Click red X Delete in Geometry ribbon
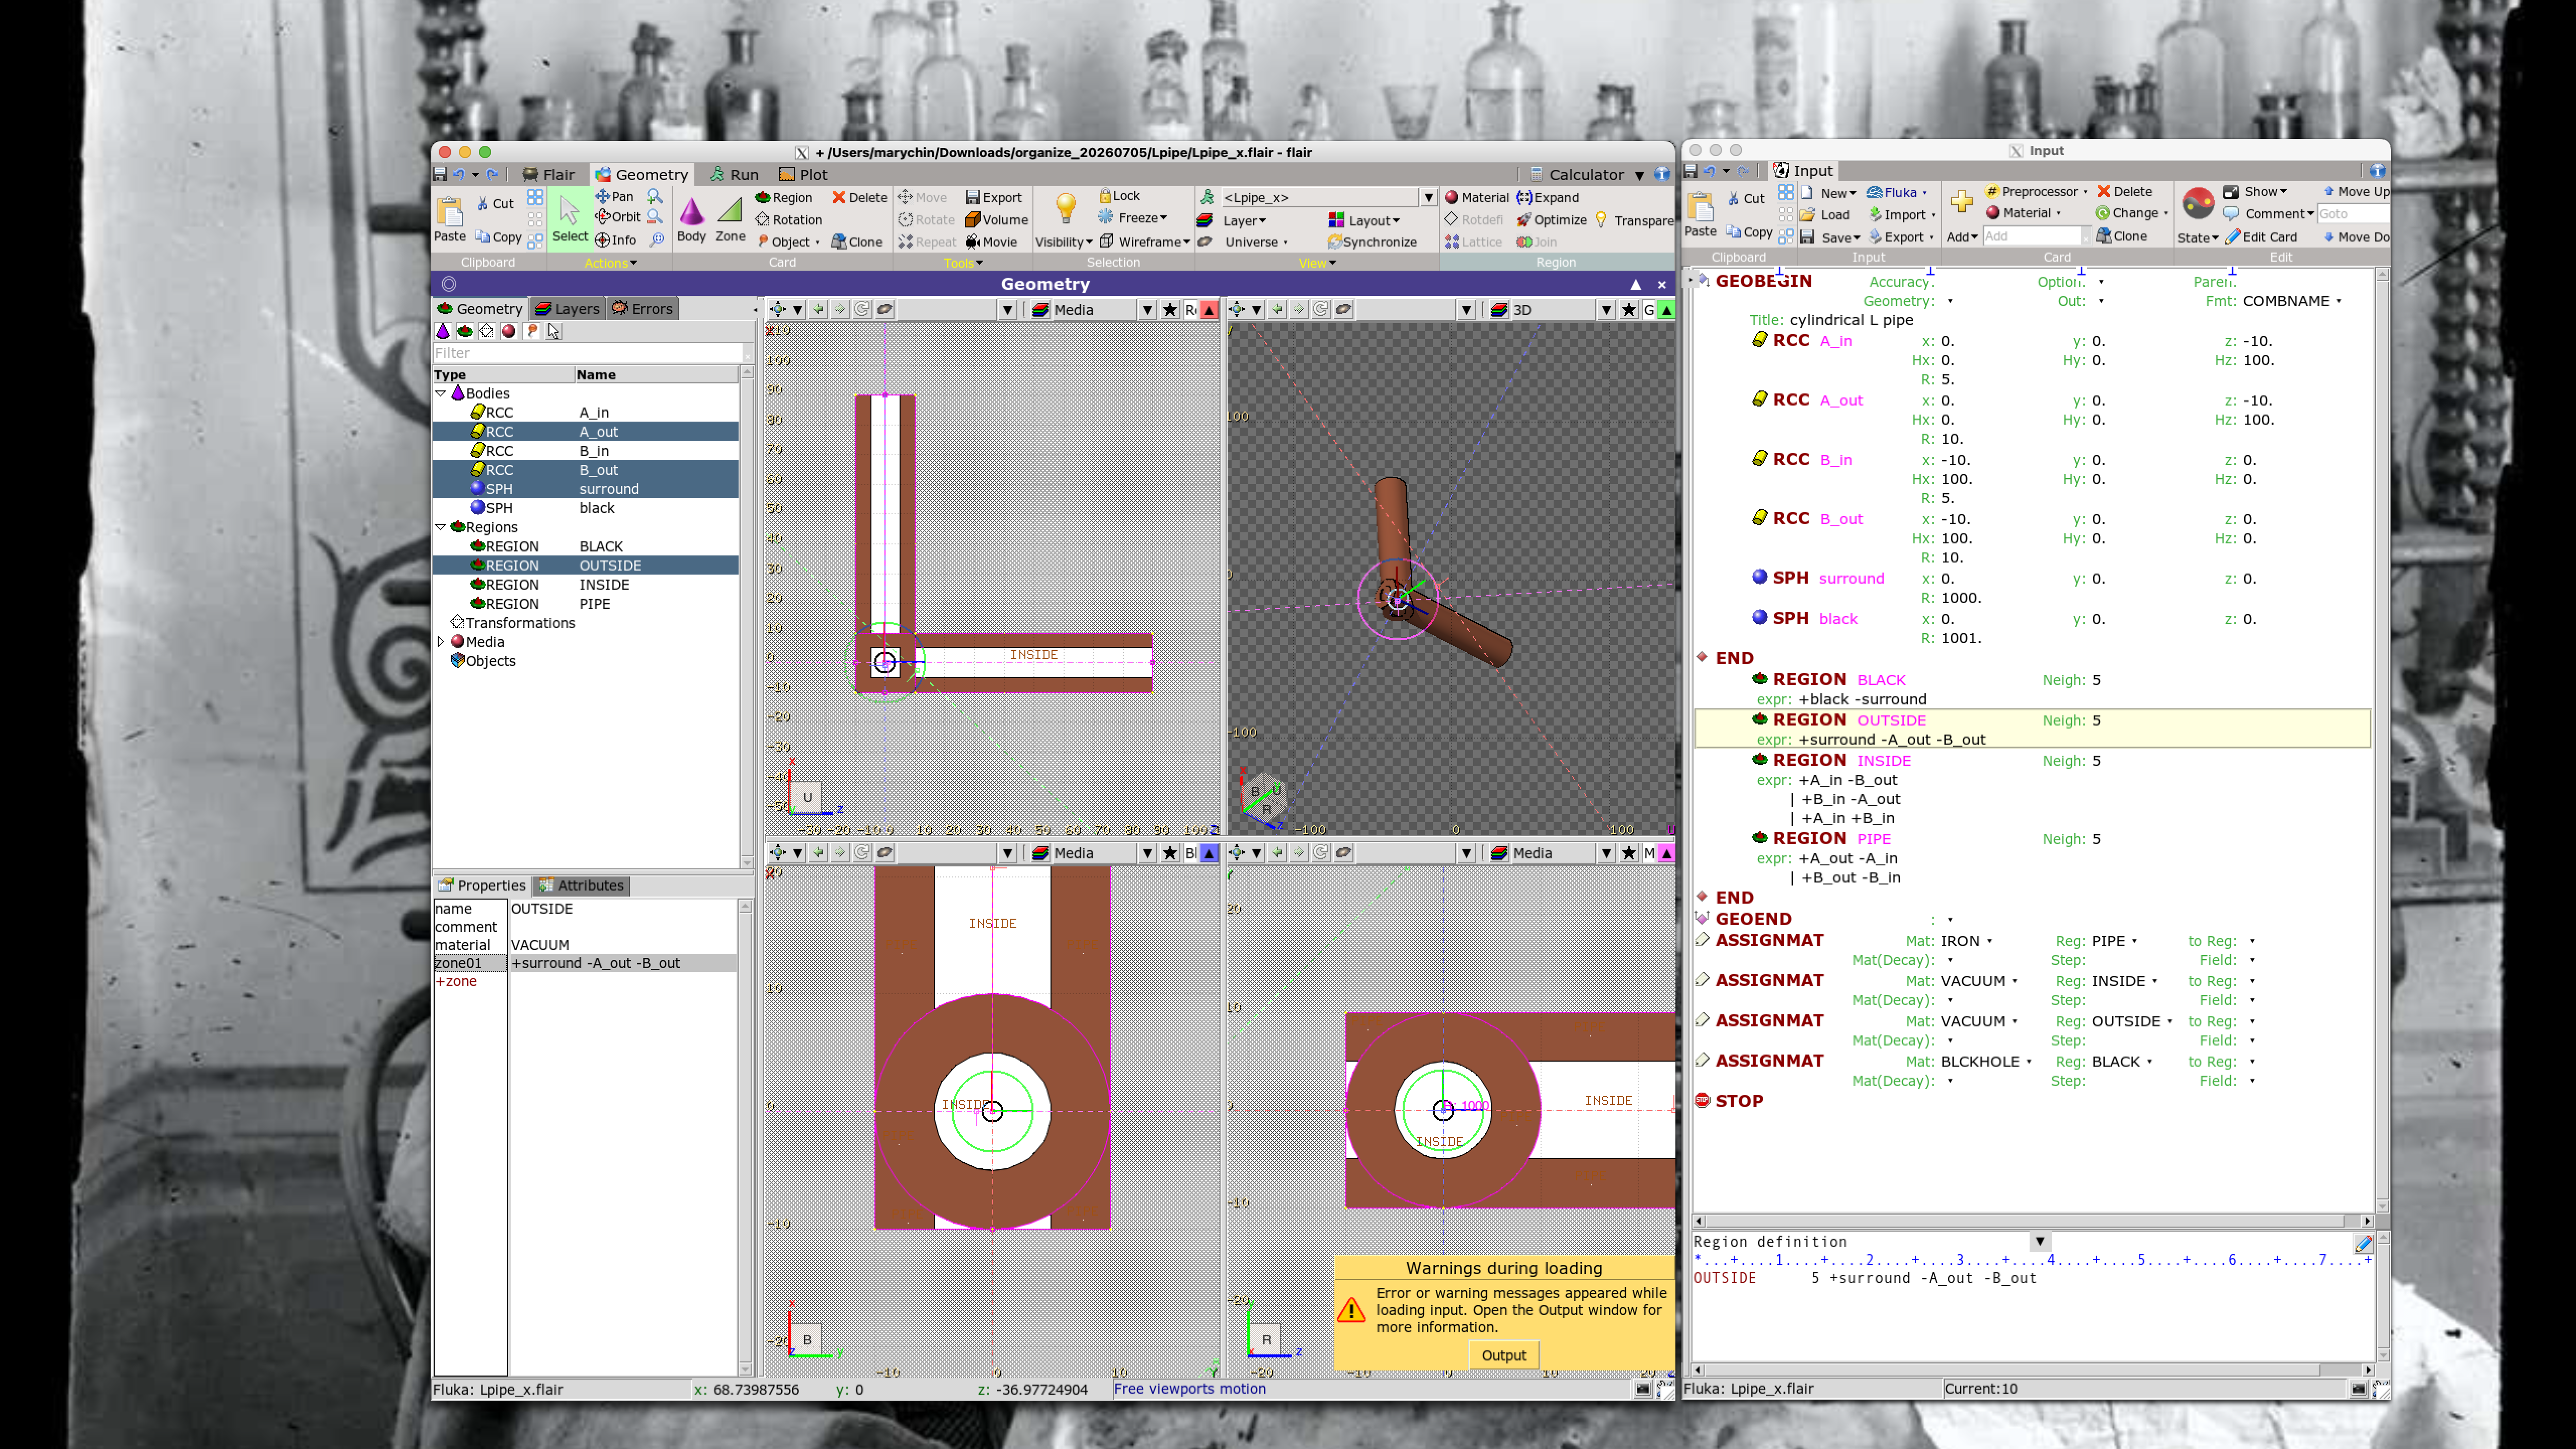2576x1449 pixels. 860,198
